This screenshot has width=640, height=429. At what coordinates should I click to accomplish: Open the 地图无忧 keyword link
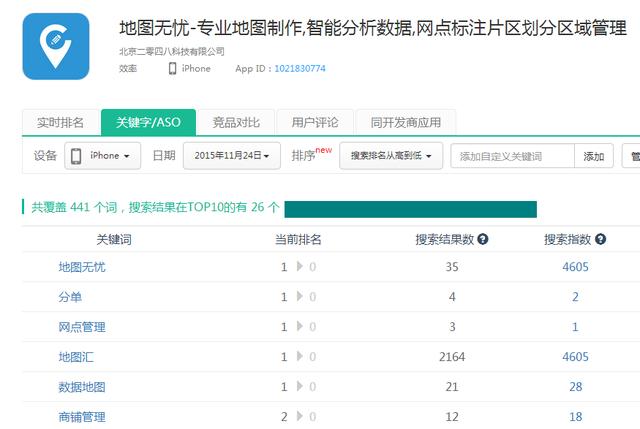(x=82, y=267)
